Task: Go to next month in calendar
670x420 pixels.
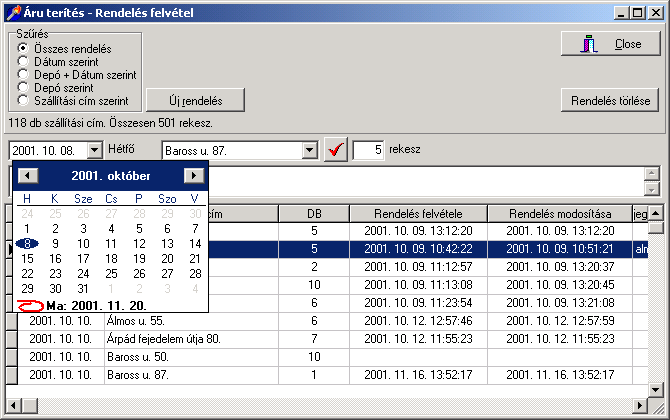Action: tap(194, 175)
